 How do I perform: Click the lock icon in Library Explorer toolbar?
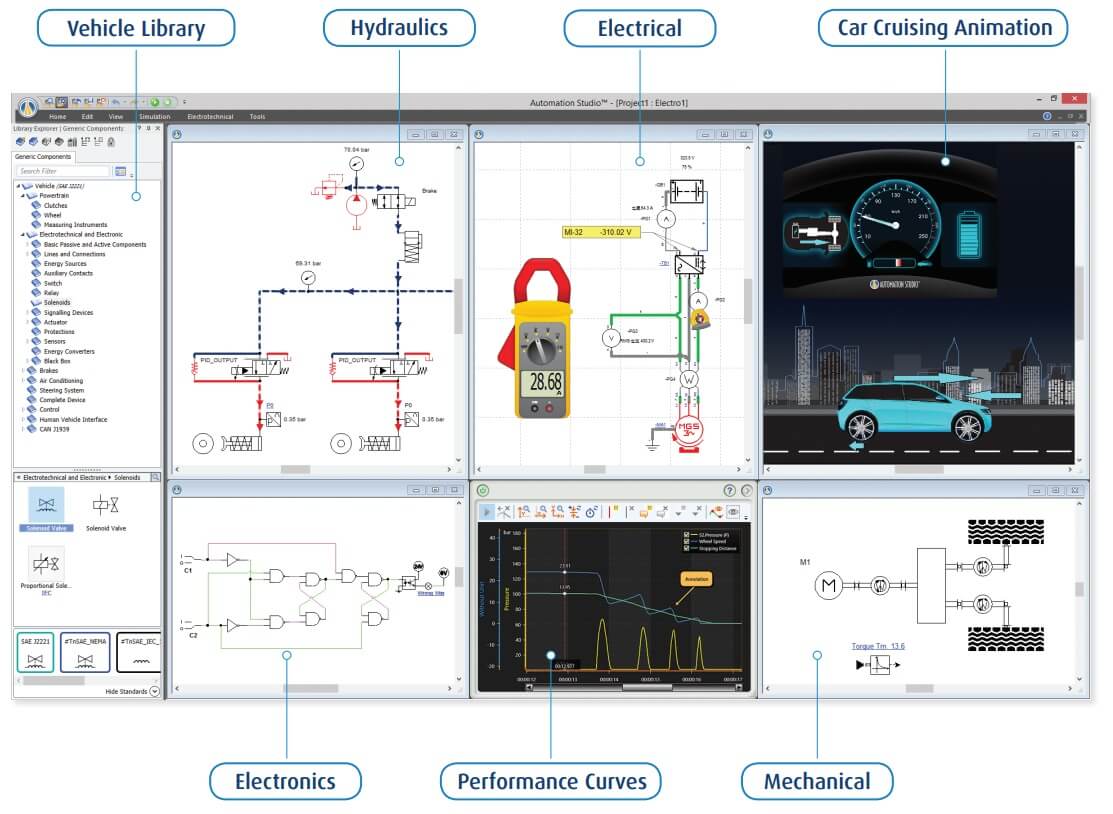(x=111, y=142)
